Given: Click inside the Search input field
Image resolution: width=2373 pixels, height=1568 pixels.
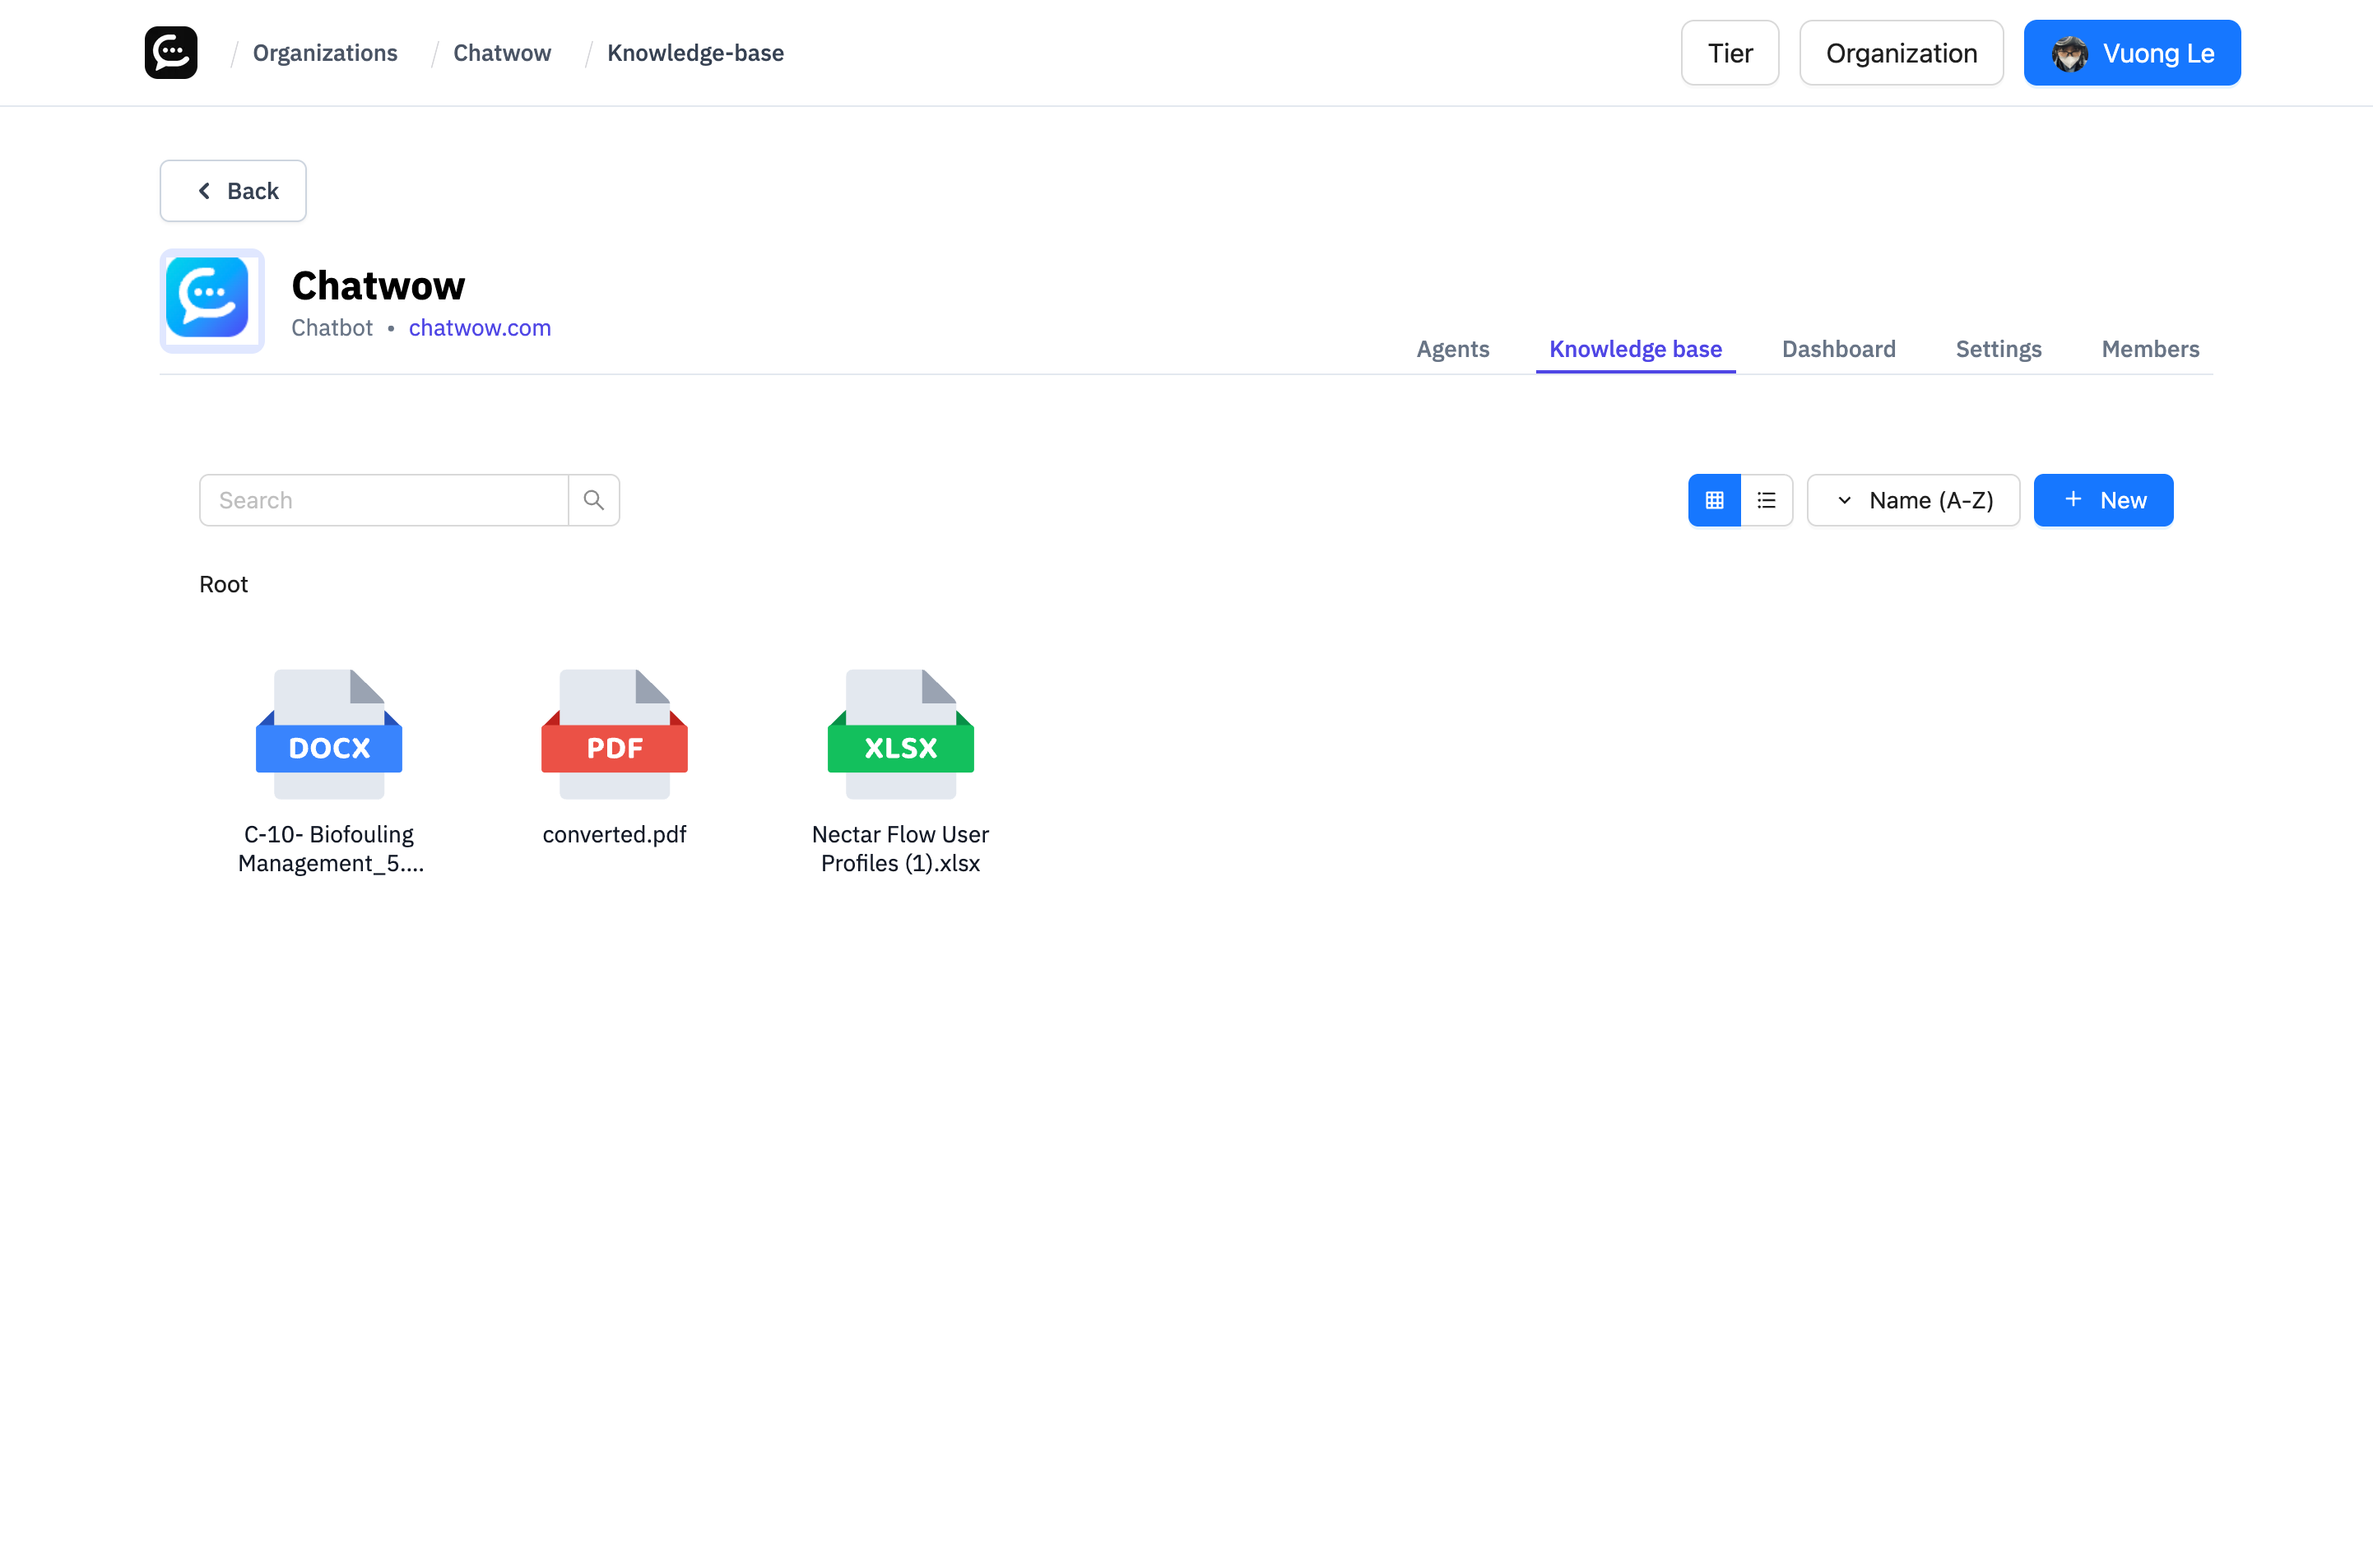Looking at the screenshot, I should click(383, 499).
